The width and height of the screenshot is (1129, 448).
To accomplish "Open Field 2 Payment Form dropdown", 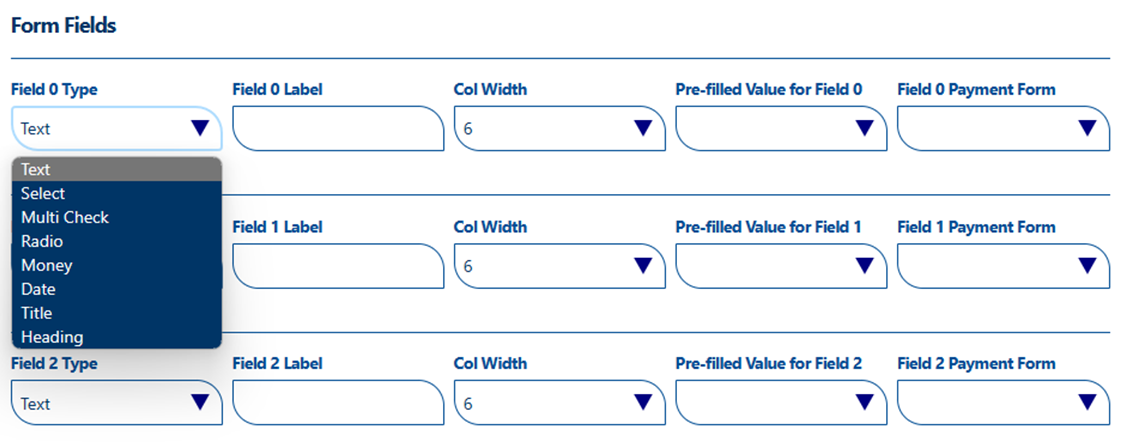I will (x=1003, y=403).
